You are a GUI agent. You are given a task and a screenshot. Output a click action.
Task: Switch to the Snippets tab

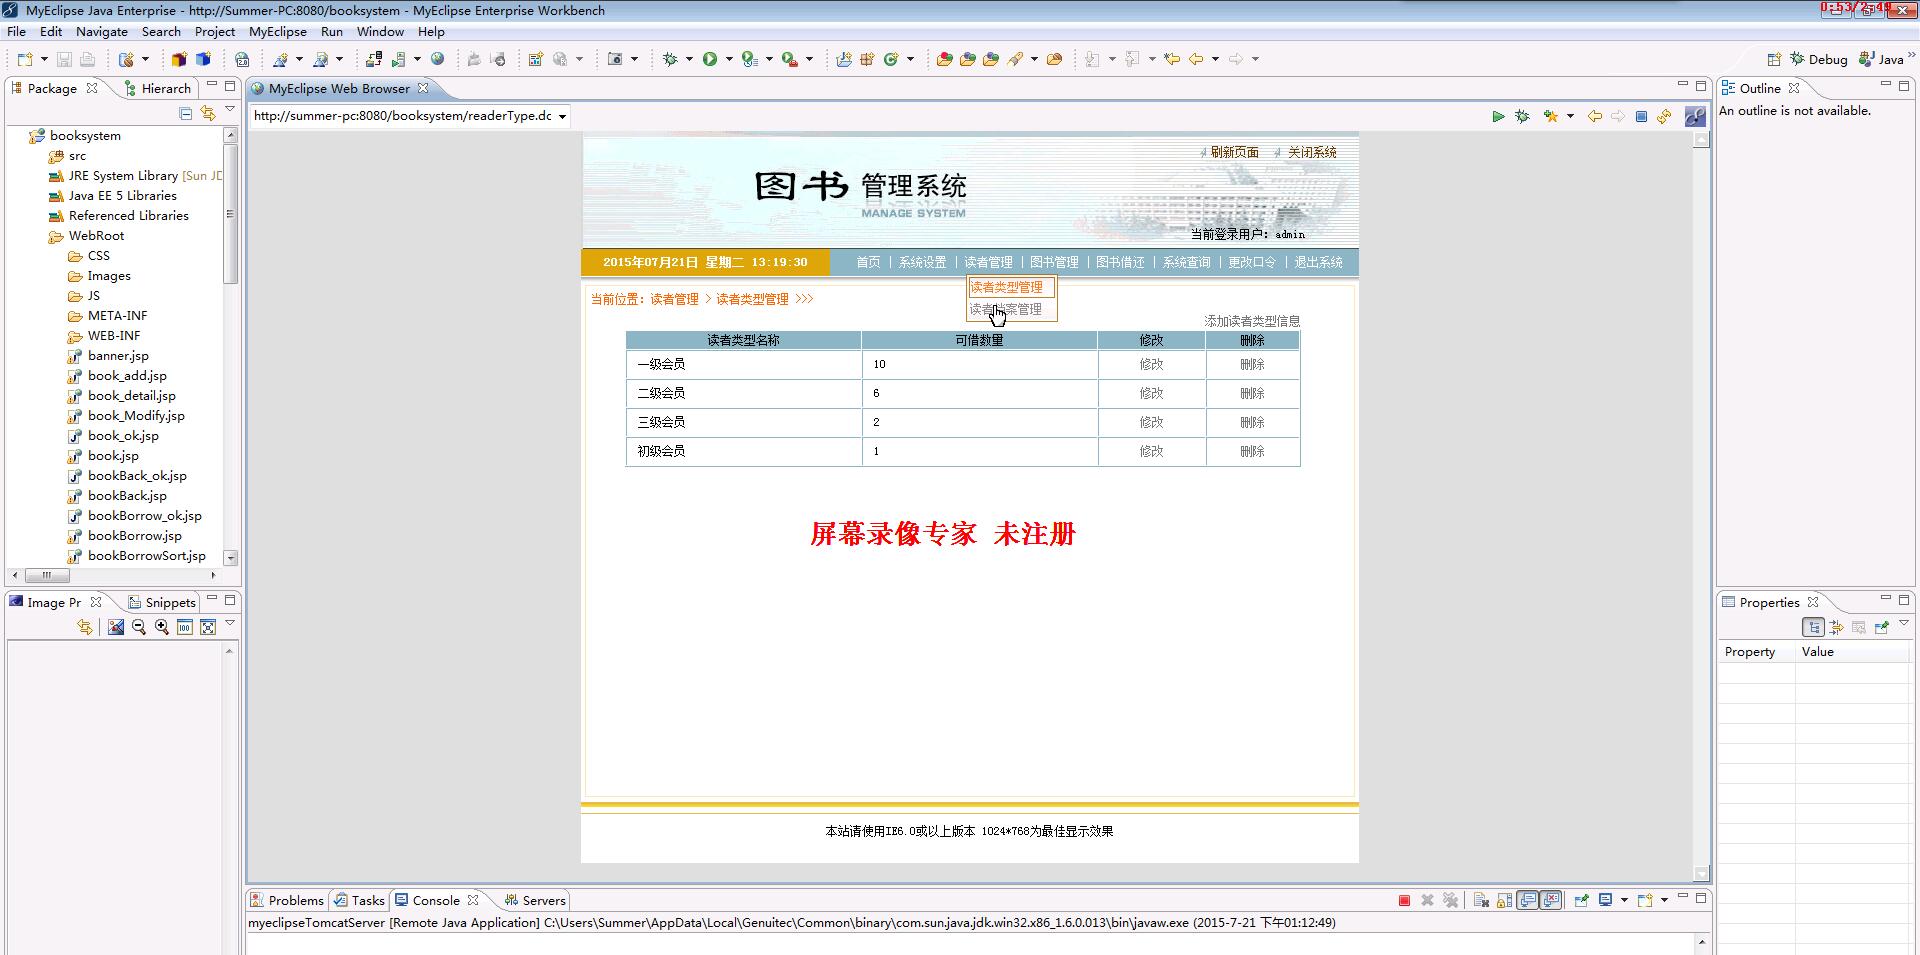point(162,602)
